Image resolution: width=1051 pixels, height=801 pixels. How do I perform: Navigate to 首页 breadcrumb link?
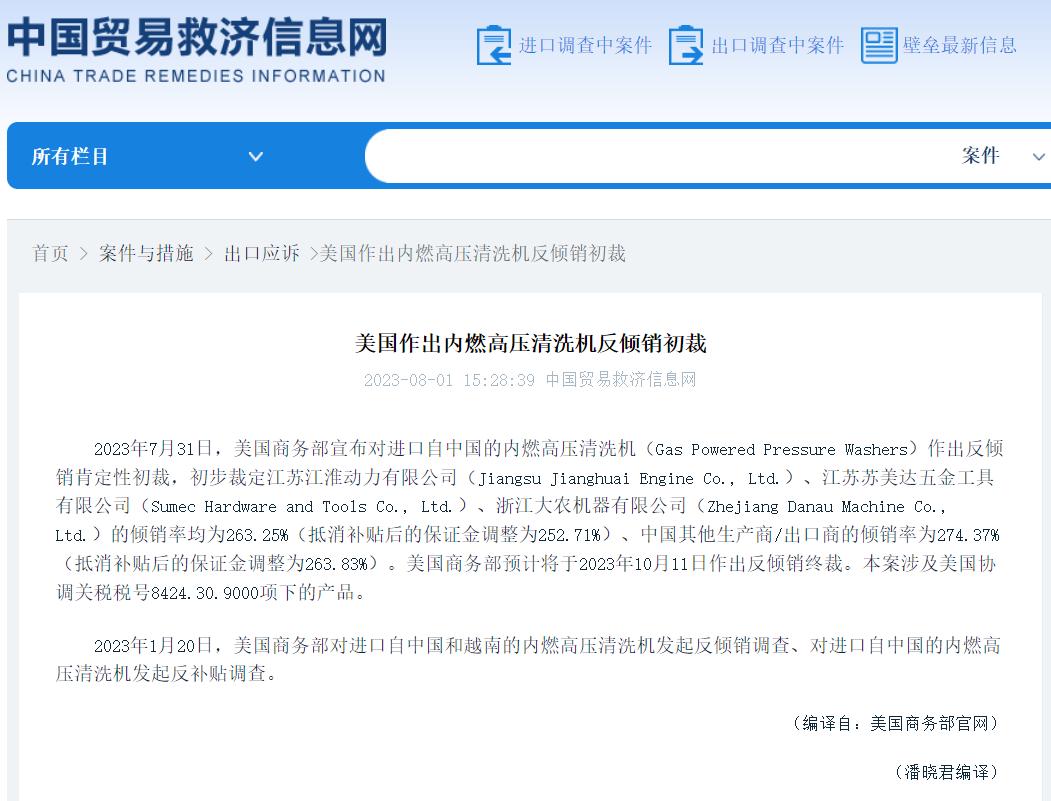tap(51, 253)
